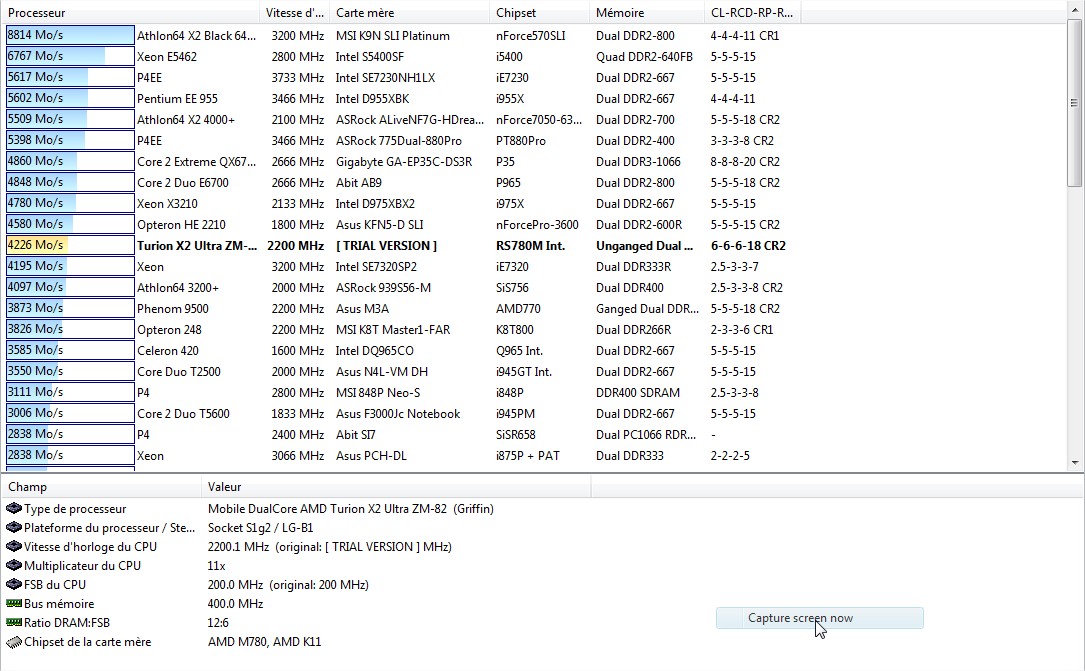Sort by the Processeur column header
Image resolution: width=1085 pixels, height=671 pixels.
131,12
